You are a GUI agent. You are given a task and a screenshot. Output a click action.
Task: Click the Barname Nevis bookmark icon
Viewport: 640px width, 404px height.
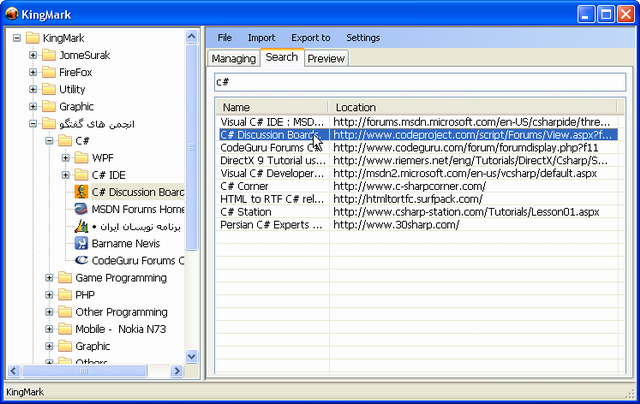pyautogui.click(x=81, y=243)
